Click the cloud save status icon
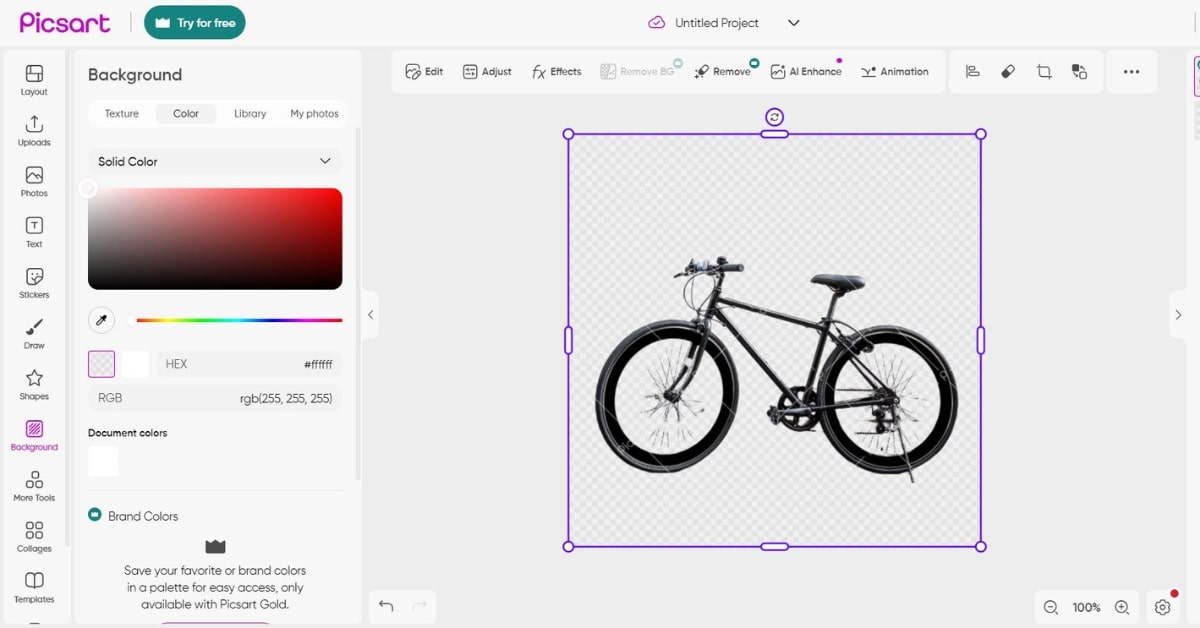This screenshot has width=1200, height=628. [657, 22]
